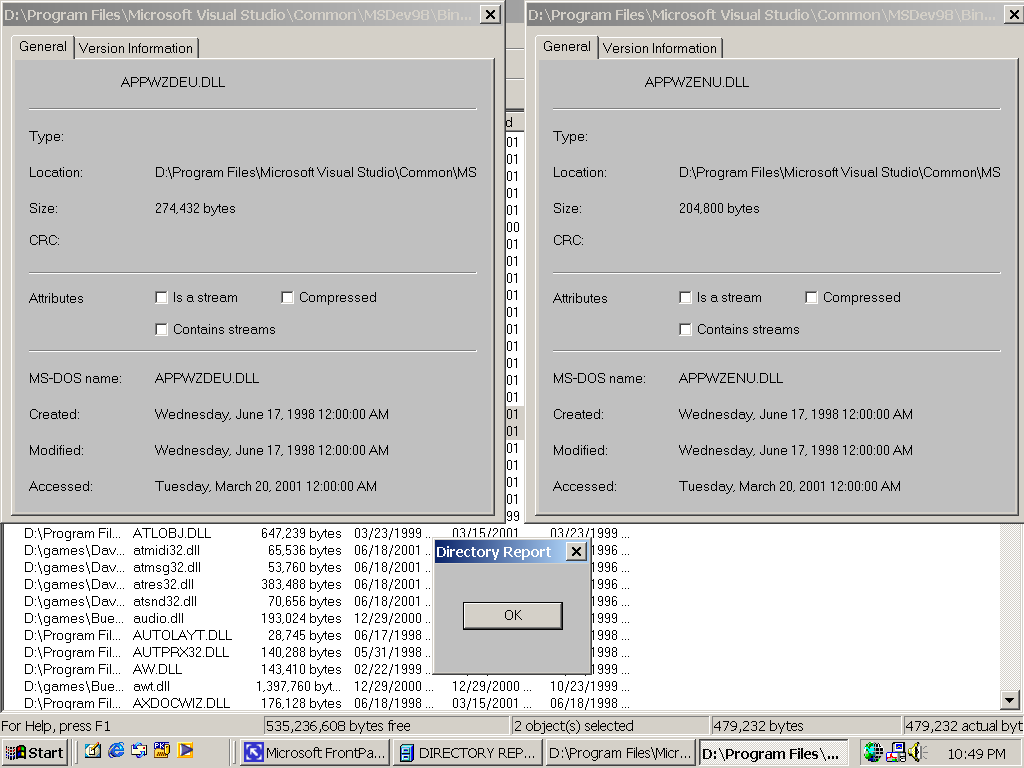Launch Internet Explorer from Quick Launch

click(116, 752)
